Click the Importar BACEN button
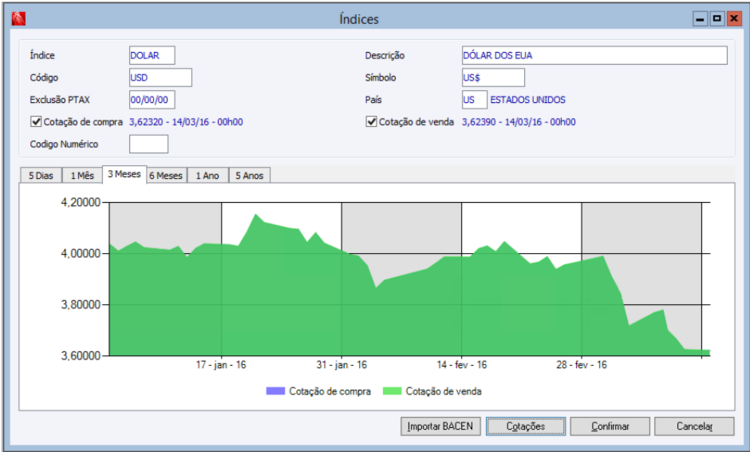750x452 pixels. click(440, 426)
